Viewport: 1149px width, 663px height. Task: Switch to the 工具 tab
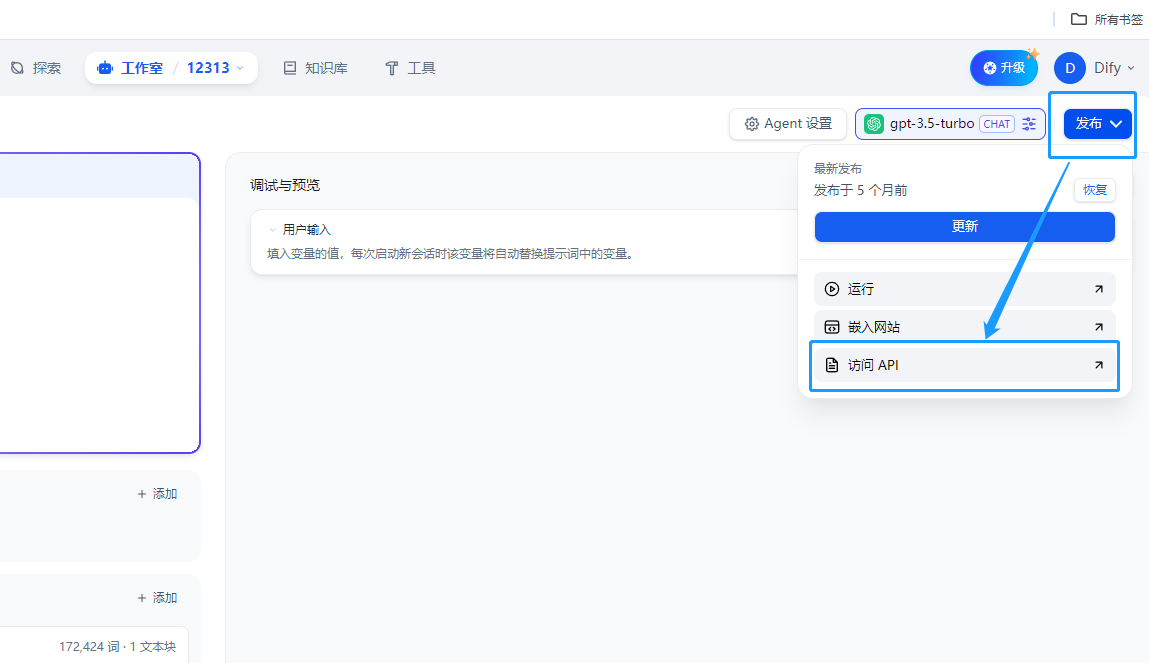[410, 68]
